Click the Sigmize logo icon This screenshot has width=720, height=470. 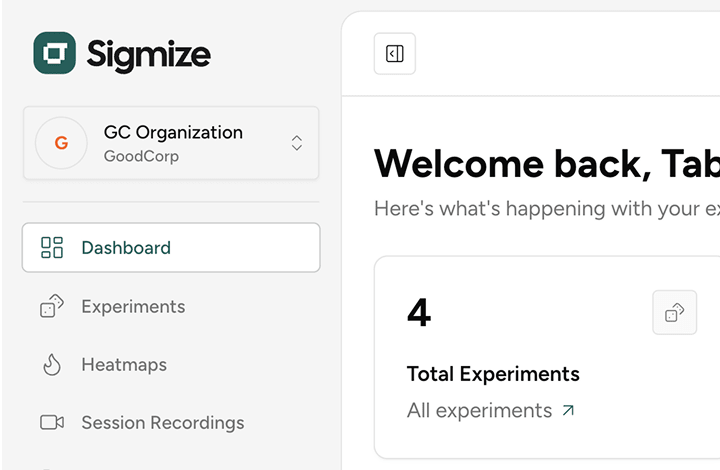pyautogui.click(x=55, y=53)
